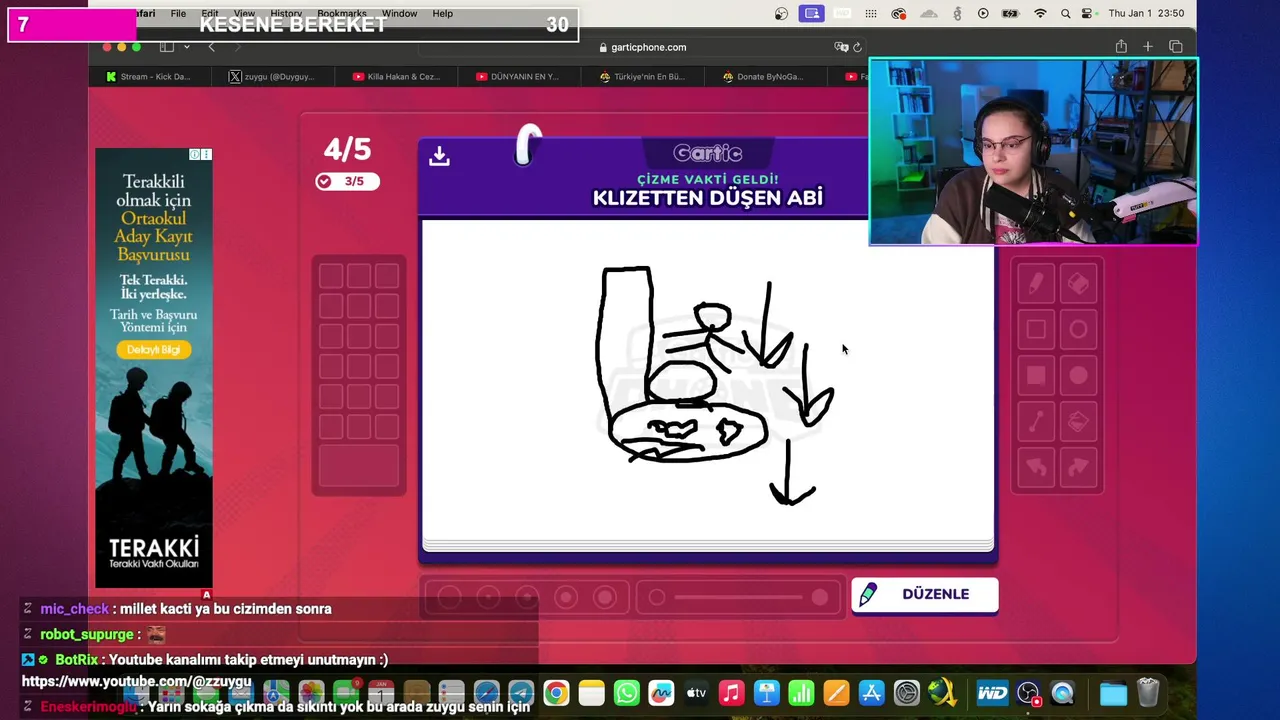Viewport: 1280px width, 720px height.
Task: Select the pencil drawing tool
Action: [1036, 285]
